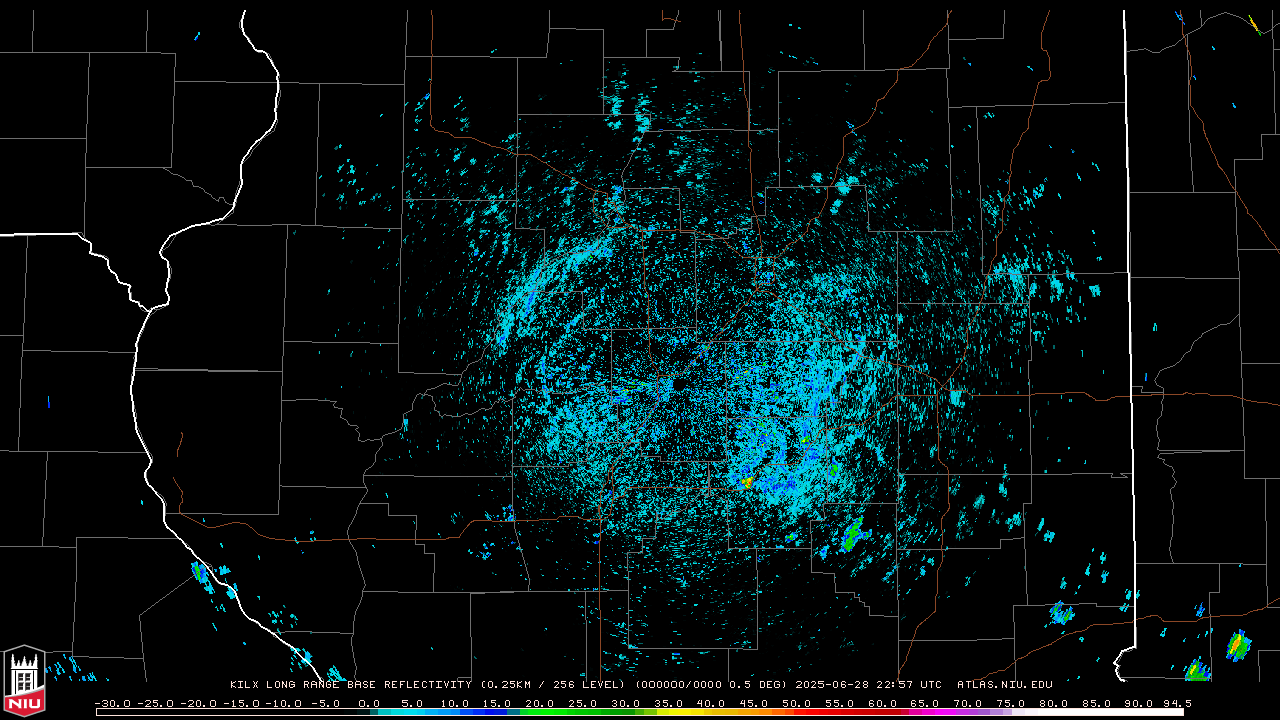1280x720 pixels.
Task: Click the green segment of the color bar
Action: (x=580, y=712)
